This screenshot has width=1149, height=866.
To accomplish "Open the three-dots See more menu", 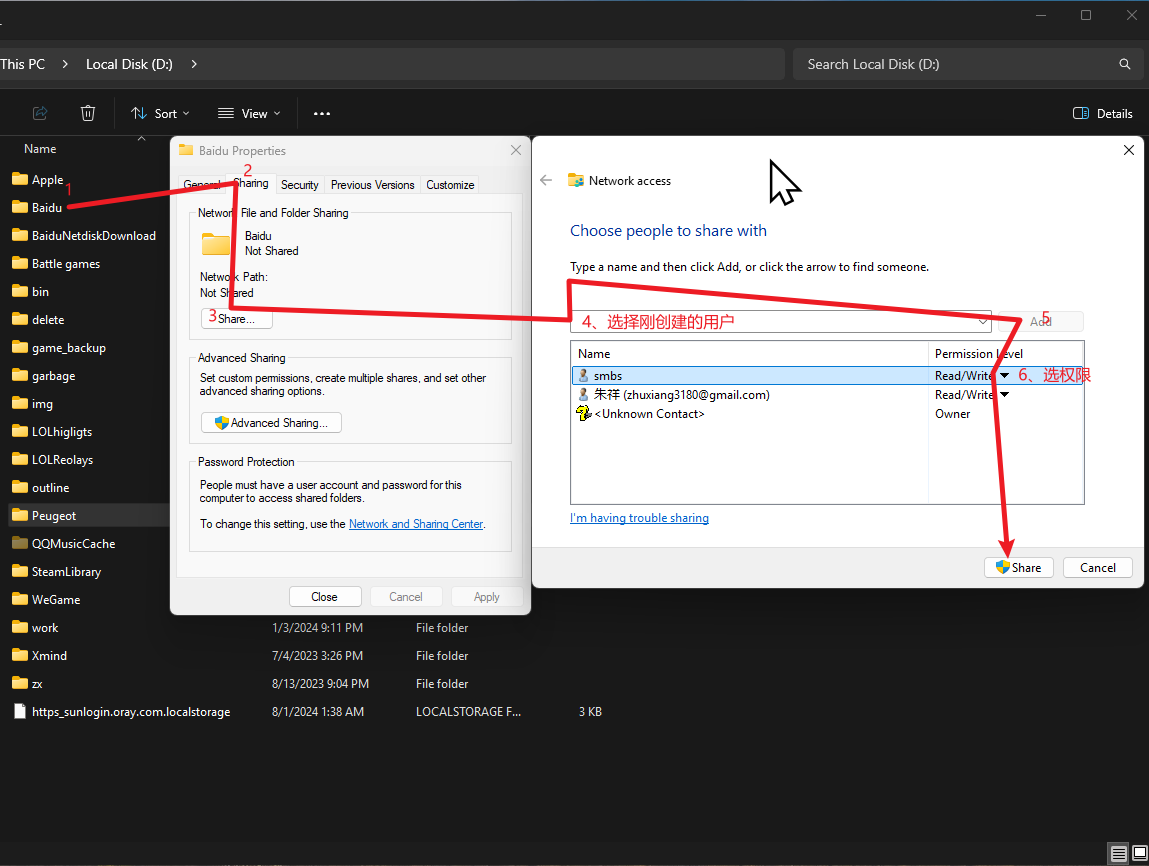I will click(322, 113).
